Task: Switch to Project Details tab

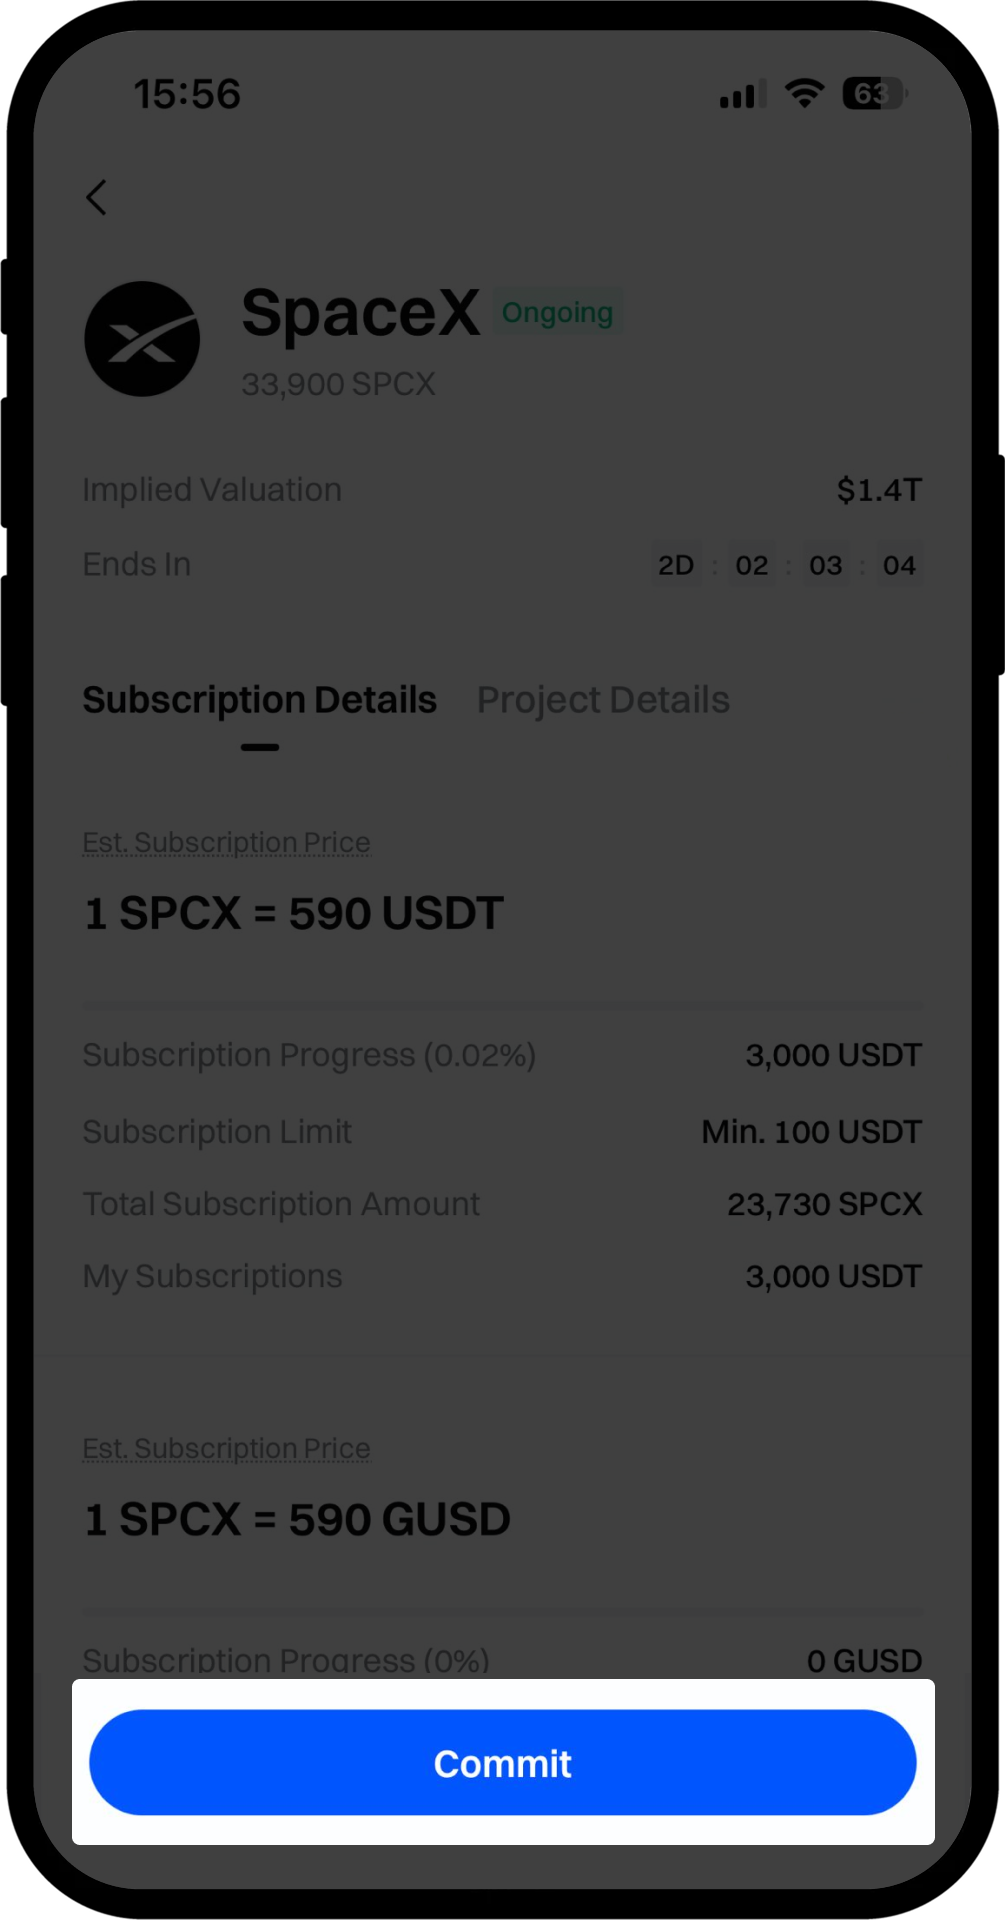Action: pyautogui.click(x=603, y=700)
